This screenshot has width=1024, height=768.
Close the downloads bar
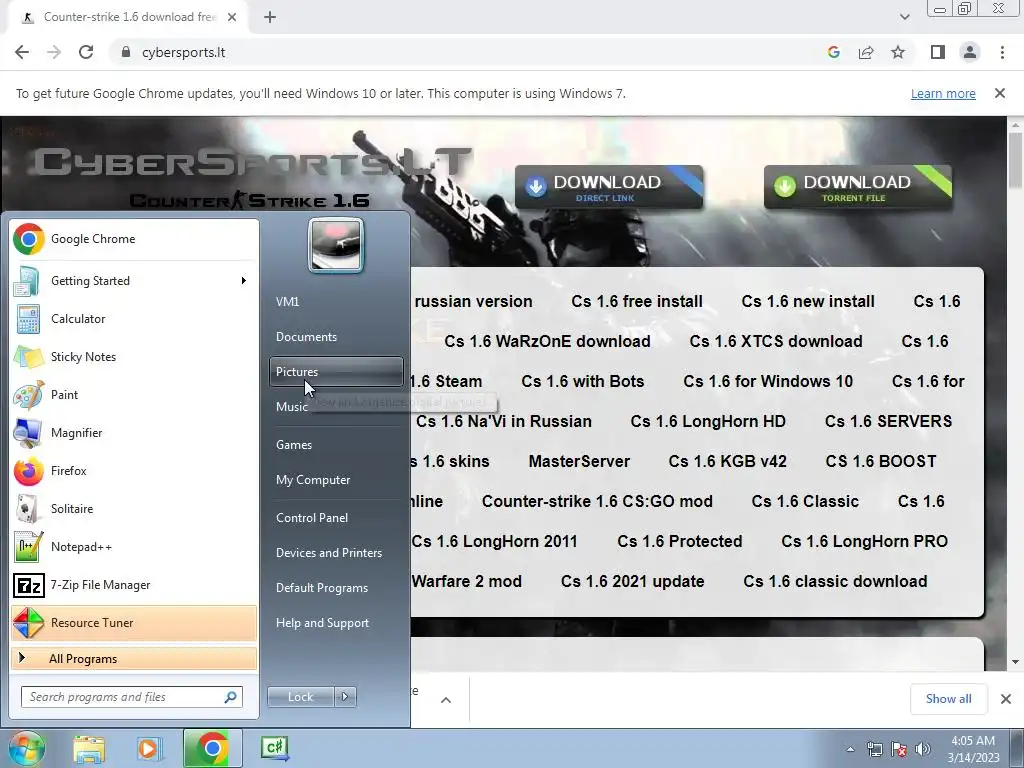point(1006,699)
